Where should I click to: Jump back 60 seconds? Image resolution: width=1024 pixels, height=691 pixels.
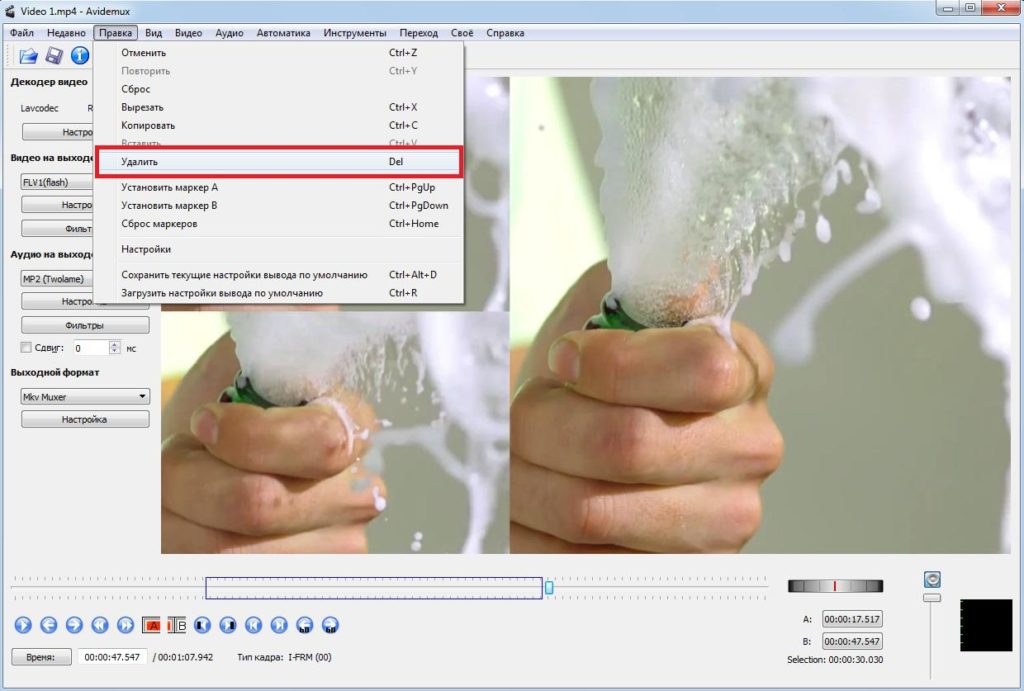[304, 625]
